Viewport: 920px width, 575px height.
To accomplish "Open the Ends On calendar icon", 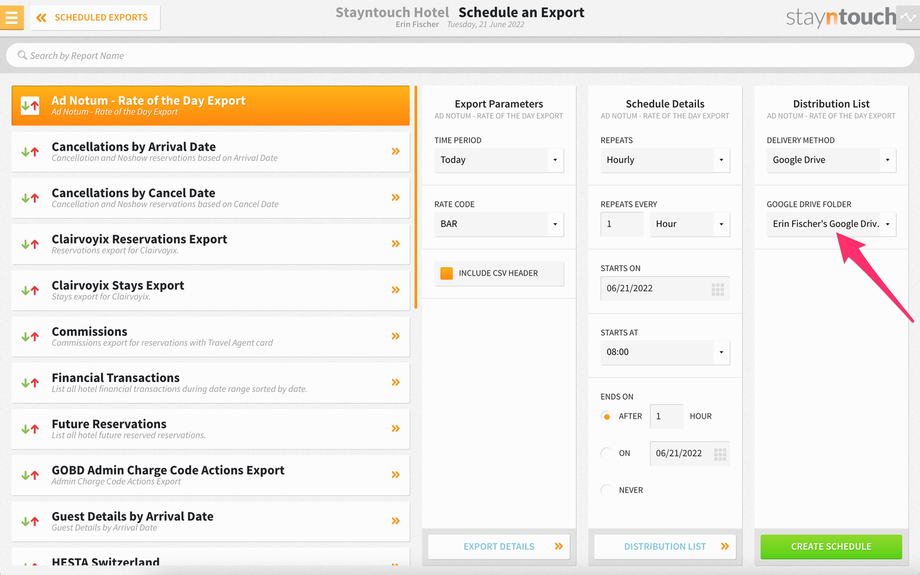I will coord(720,454).
